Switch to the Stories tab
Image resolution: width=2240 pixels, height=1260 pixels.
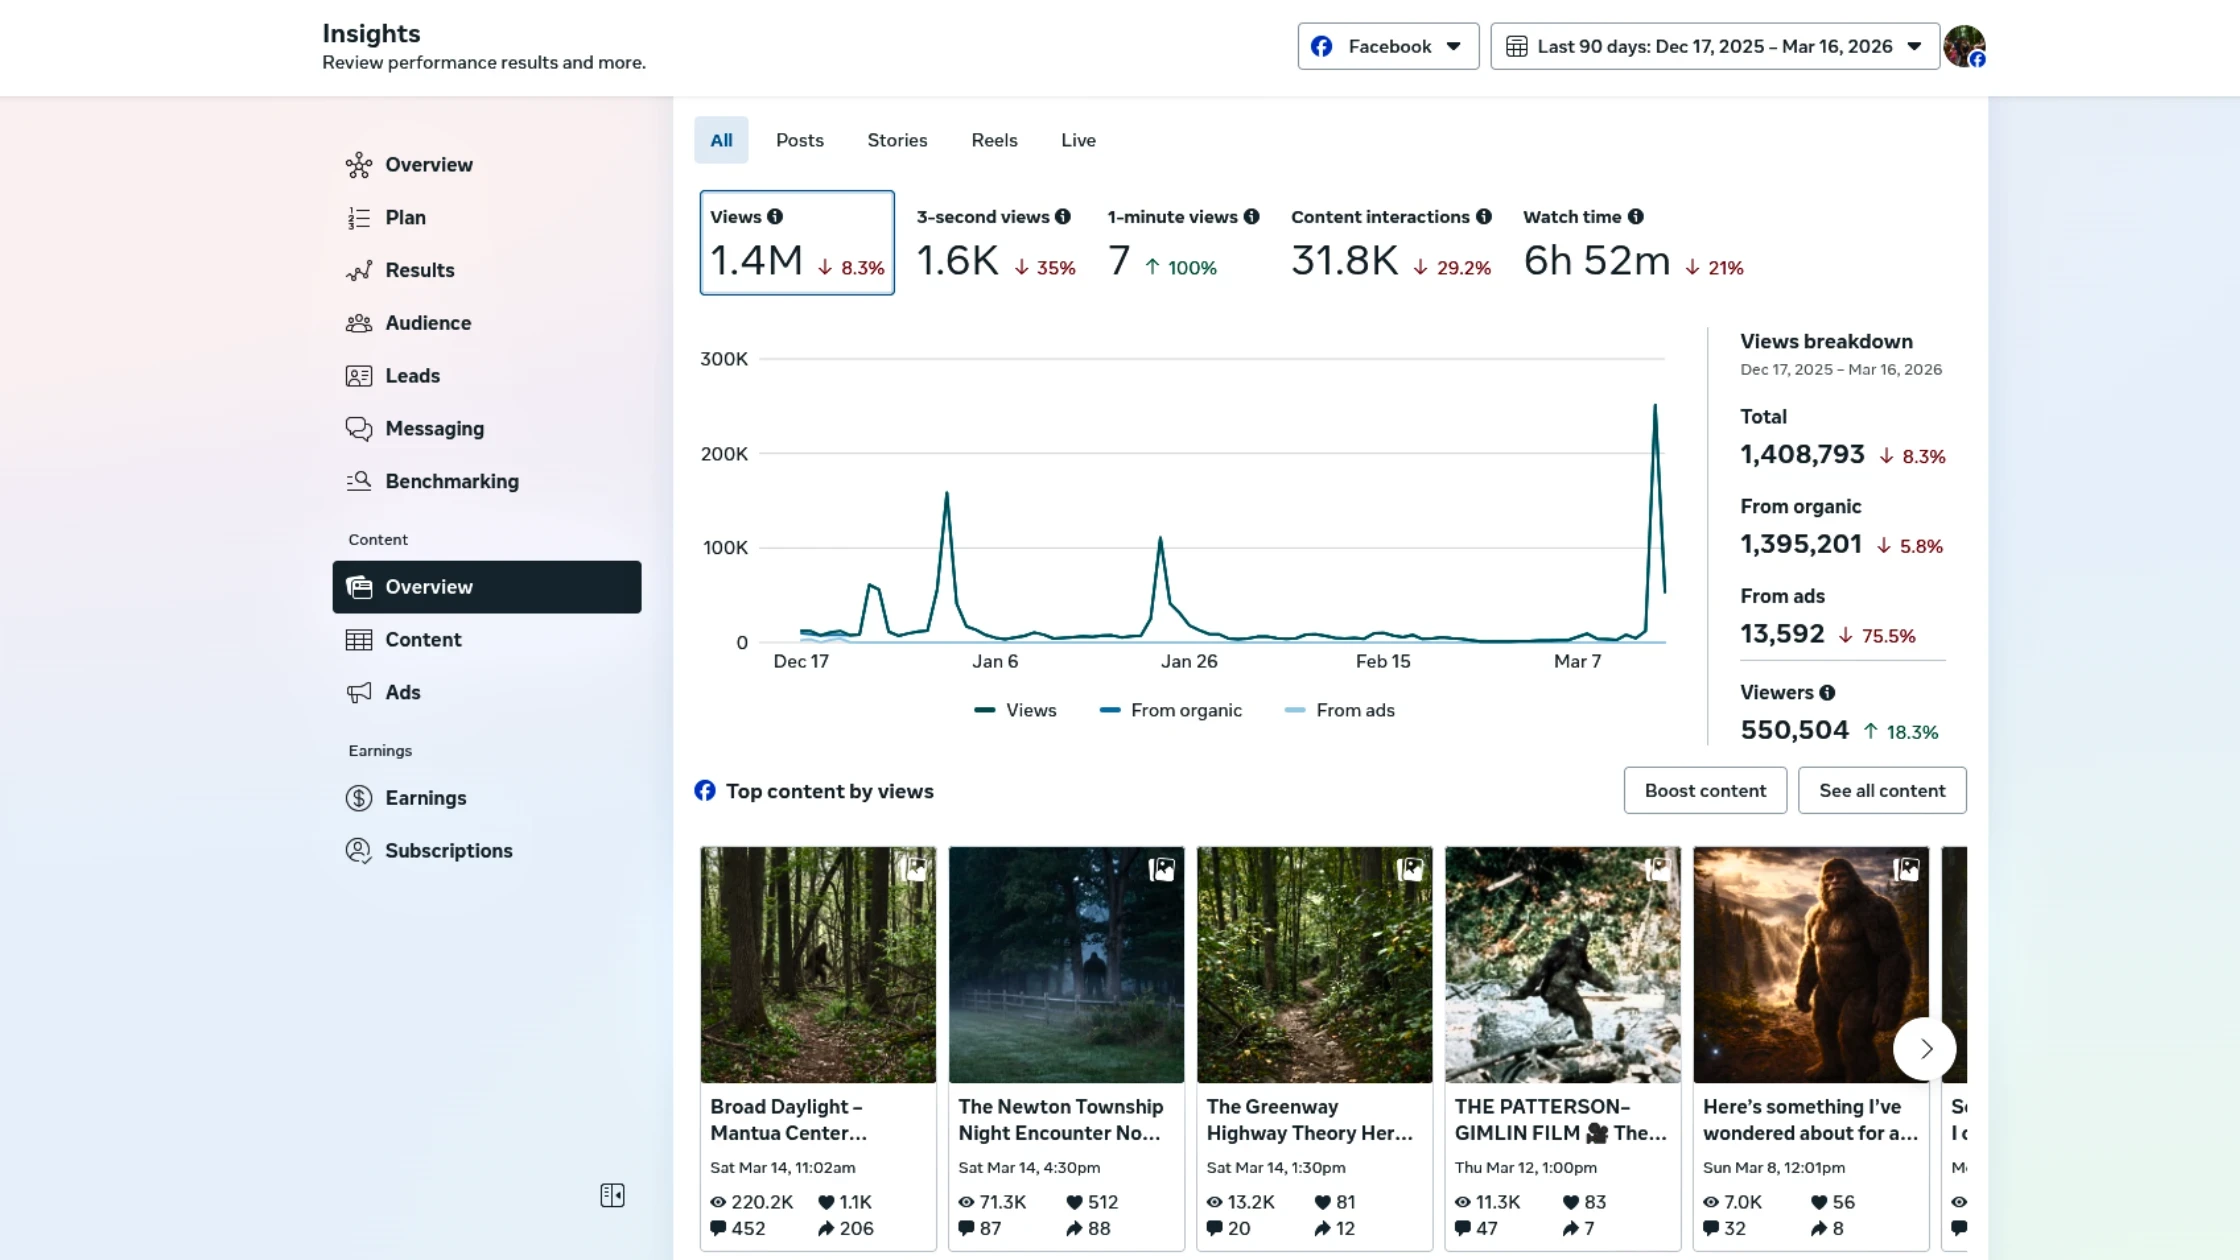[x=897, y=140]
